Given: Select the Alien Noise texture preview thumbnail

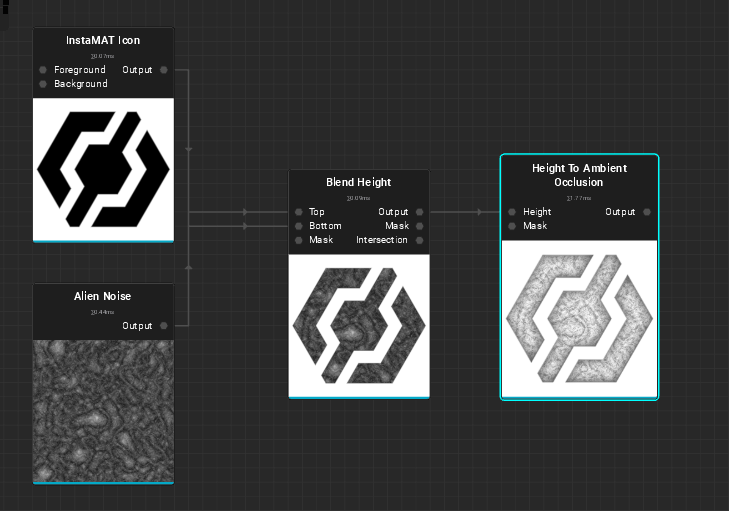Looking at the screenshot, I should click(x=103, y=411).
